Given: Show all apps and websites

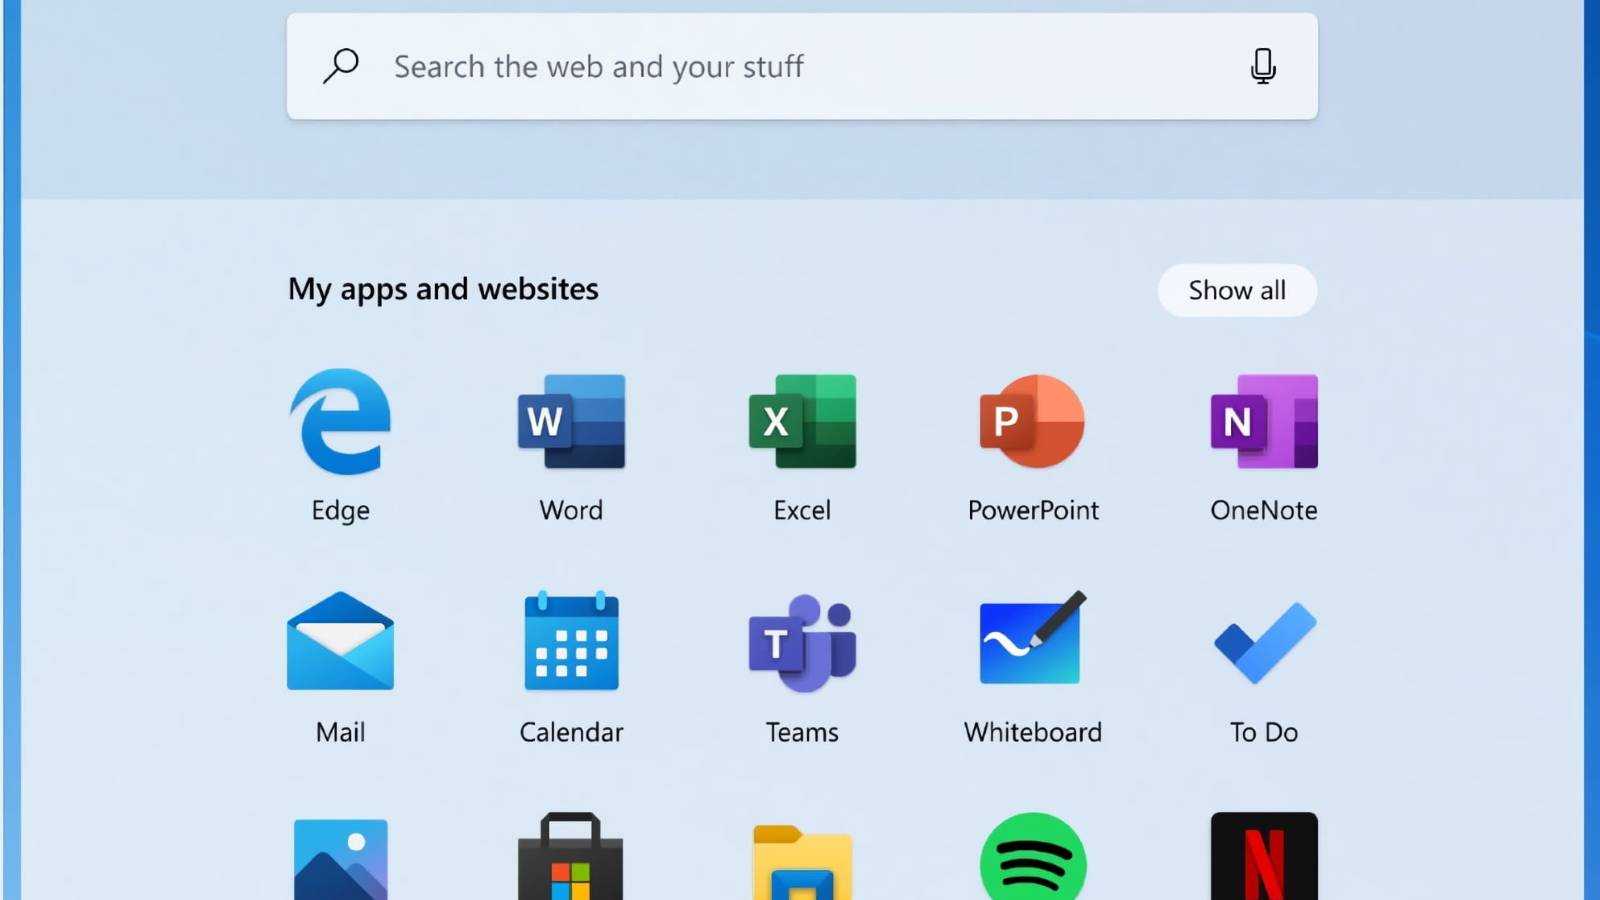Looking at the screenshot, I should pyautogui.click(x=1237, y=290).
